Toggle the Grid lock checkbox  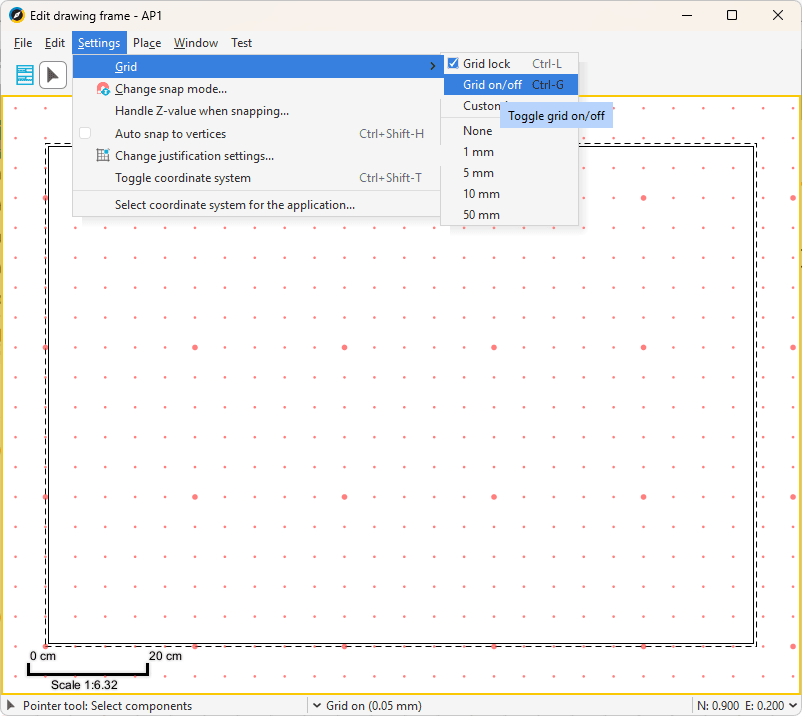pos(453,64)
